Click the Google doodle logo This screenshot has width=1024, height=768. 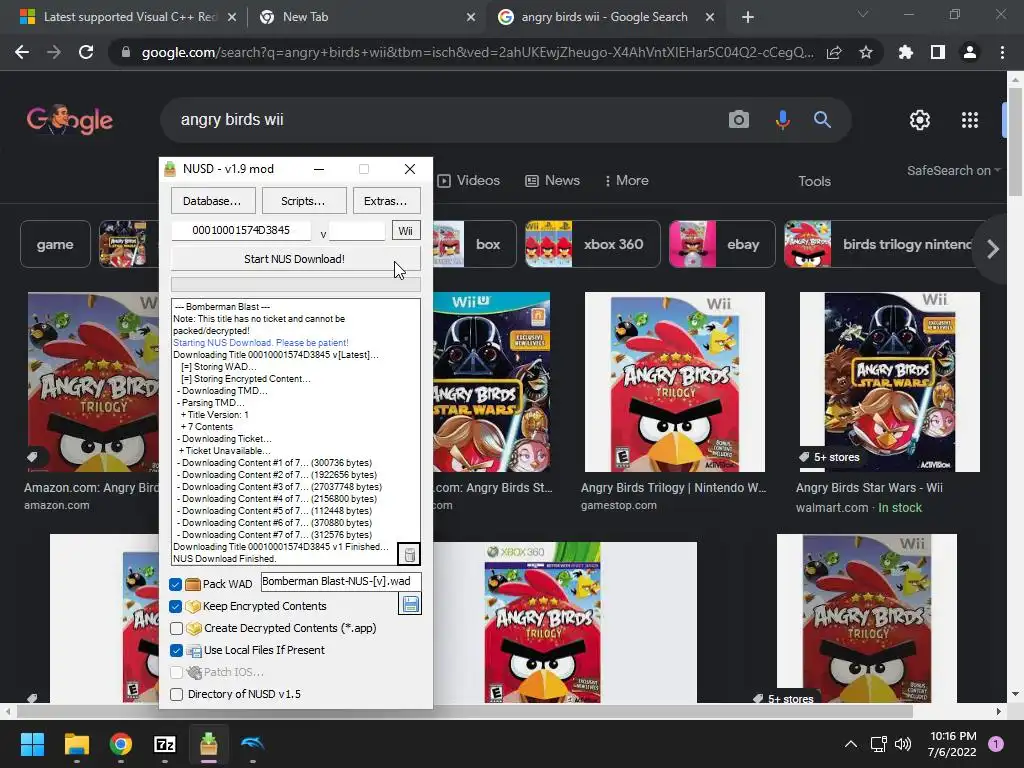[70, 120]
